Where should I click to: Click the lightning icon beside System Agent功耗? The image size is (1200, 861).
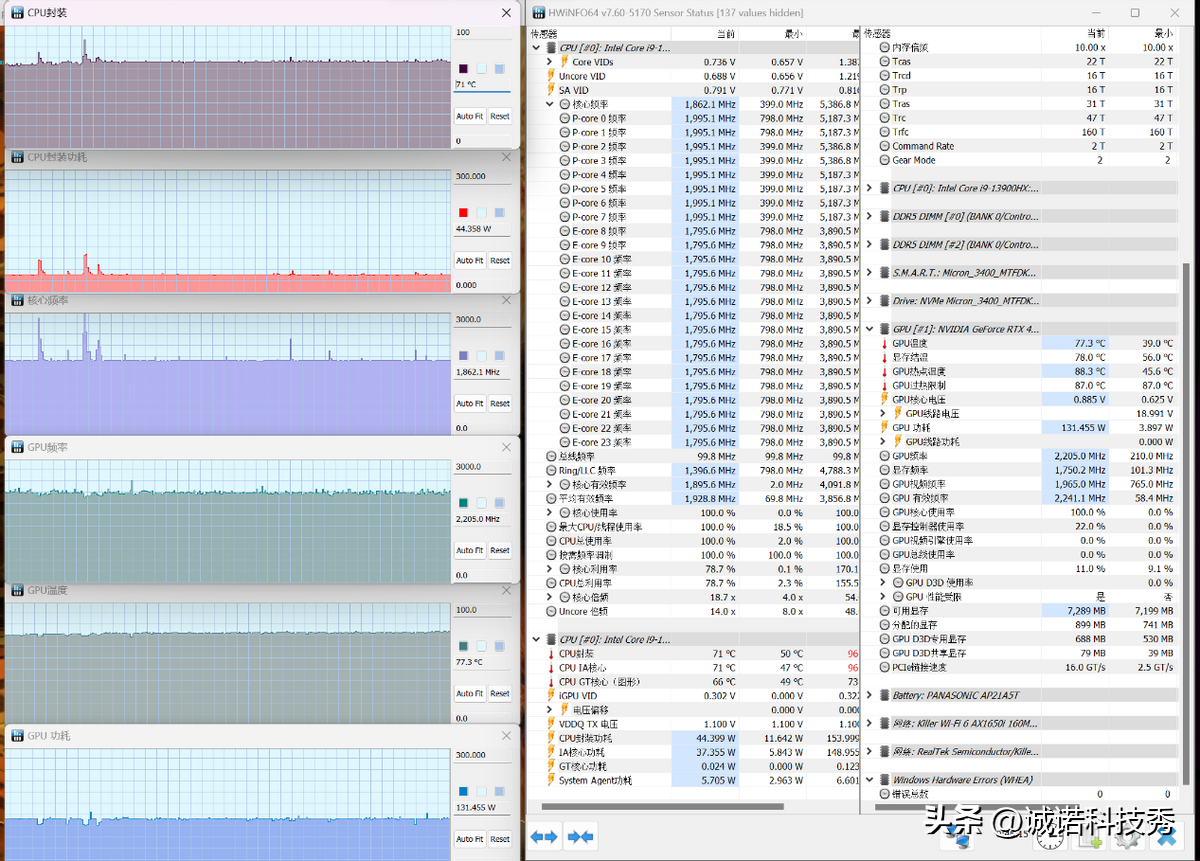[550, 780]
